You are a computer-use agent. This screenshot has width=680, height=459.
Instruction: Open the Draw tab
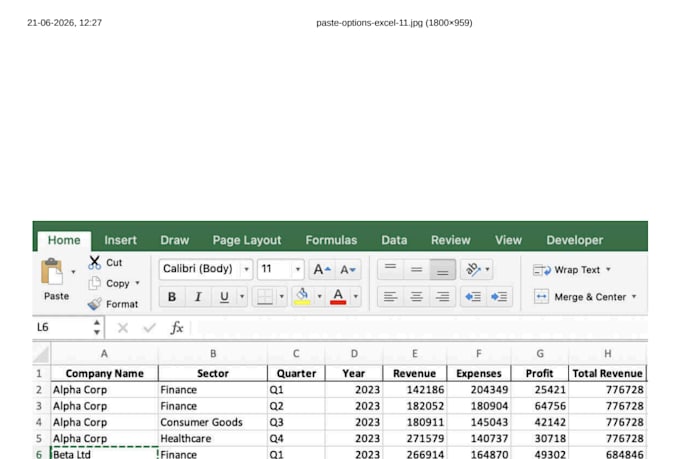click(x=174, y=240)
